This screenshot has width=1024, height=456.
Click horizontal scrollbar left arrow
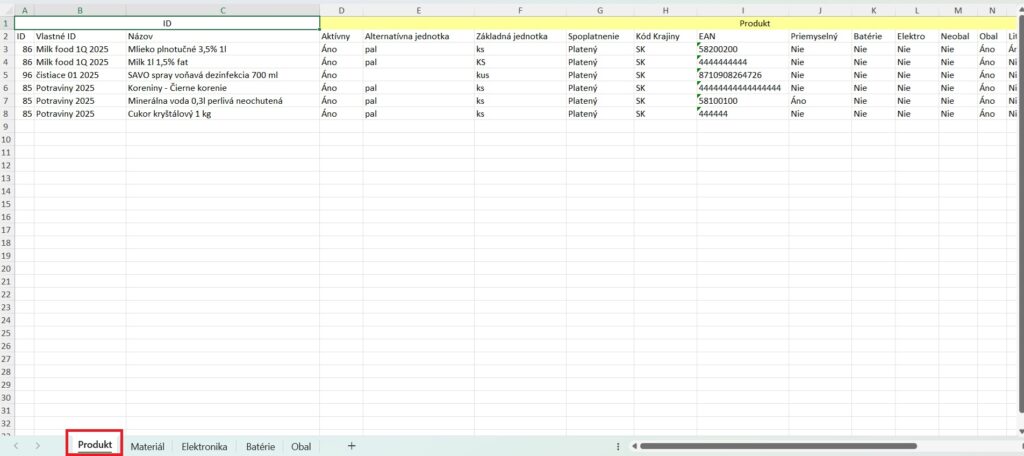pyautogui.click(x=631, y=446)
